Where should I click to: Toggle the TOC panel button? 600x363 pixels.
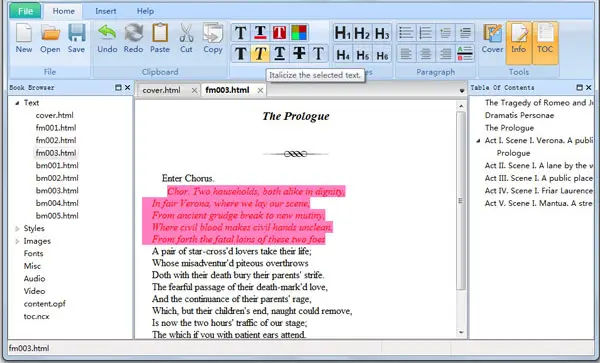(x=545, y=42)
